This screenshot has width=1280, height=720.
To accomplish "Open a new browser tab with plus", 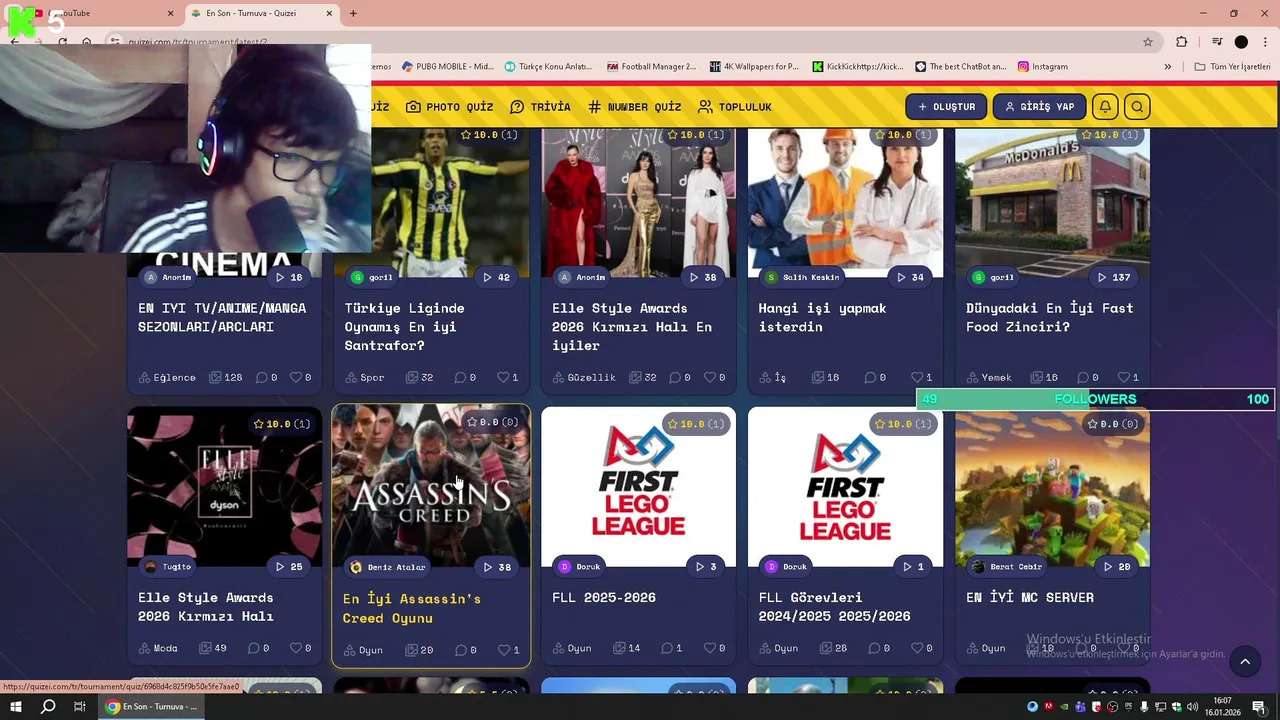I will (353, 13).
